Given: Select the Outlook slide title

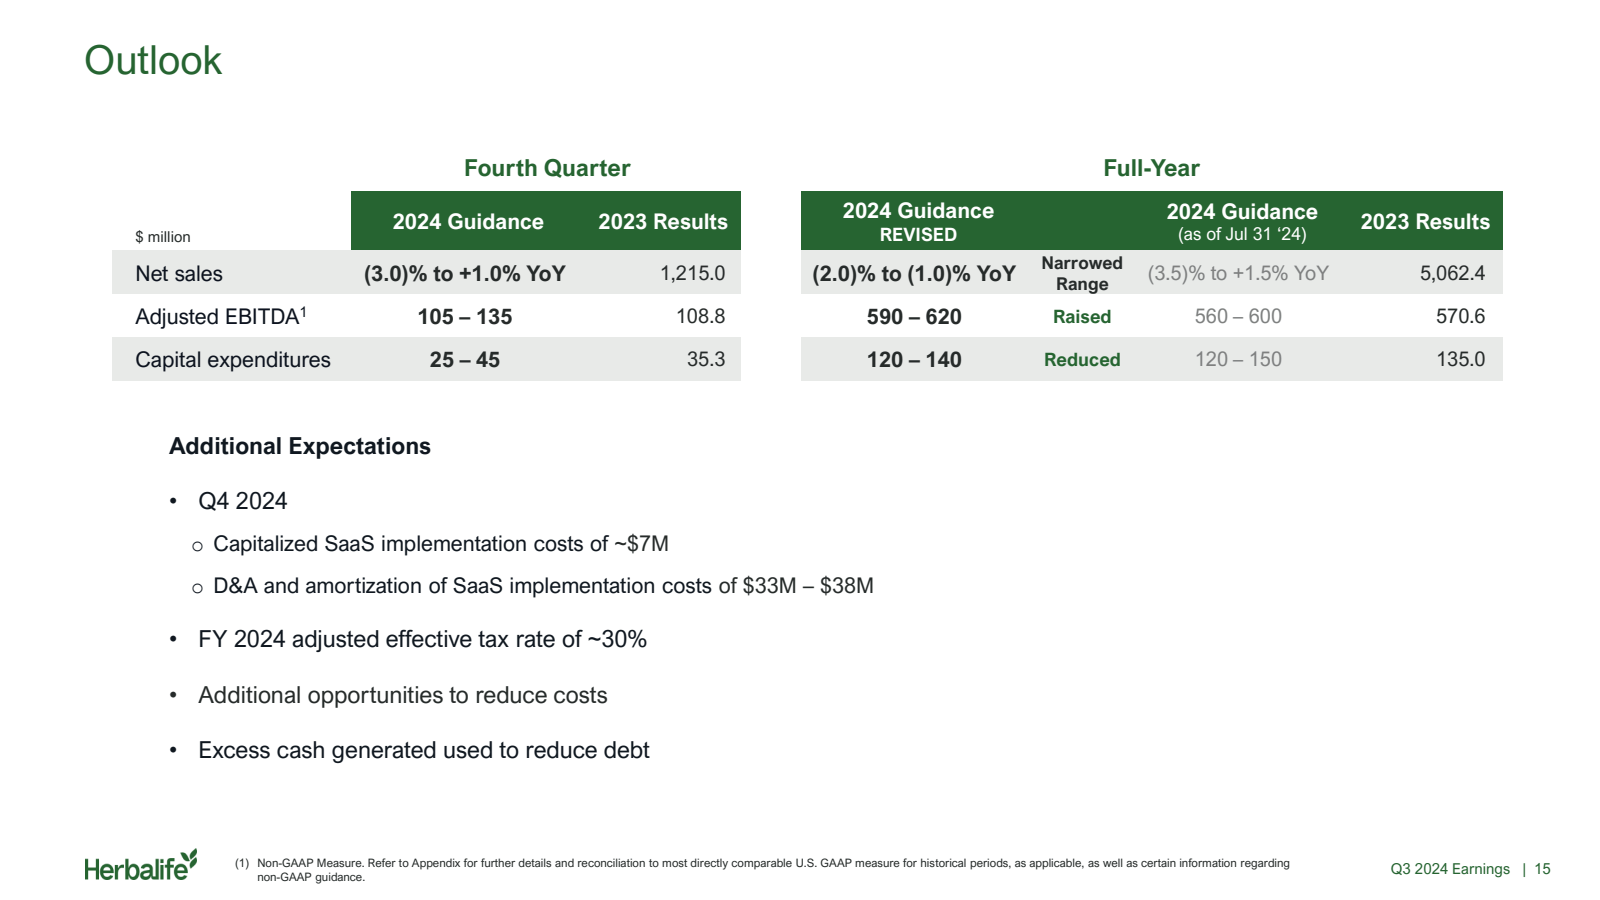Looking at the screenshot, I should (153, 61).
